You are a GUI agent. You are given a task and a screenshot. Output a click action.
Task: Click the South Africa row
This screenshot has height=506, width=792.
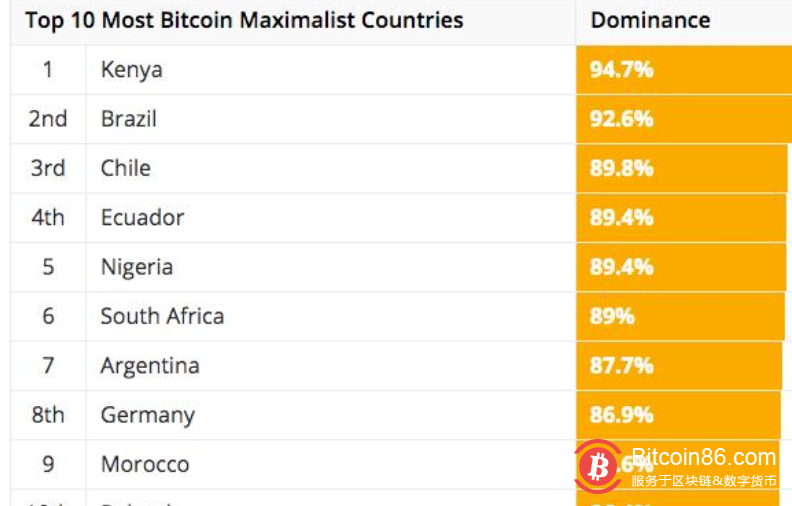pos(162,316)
